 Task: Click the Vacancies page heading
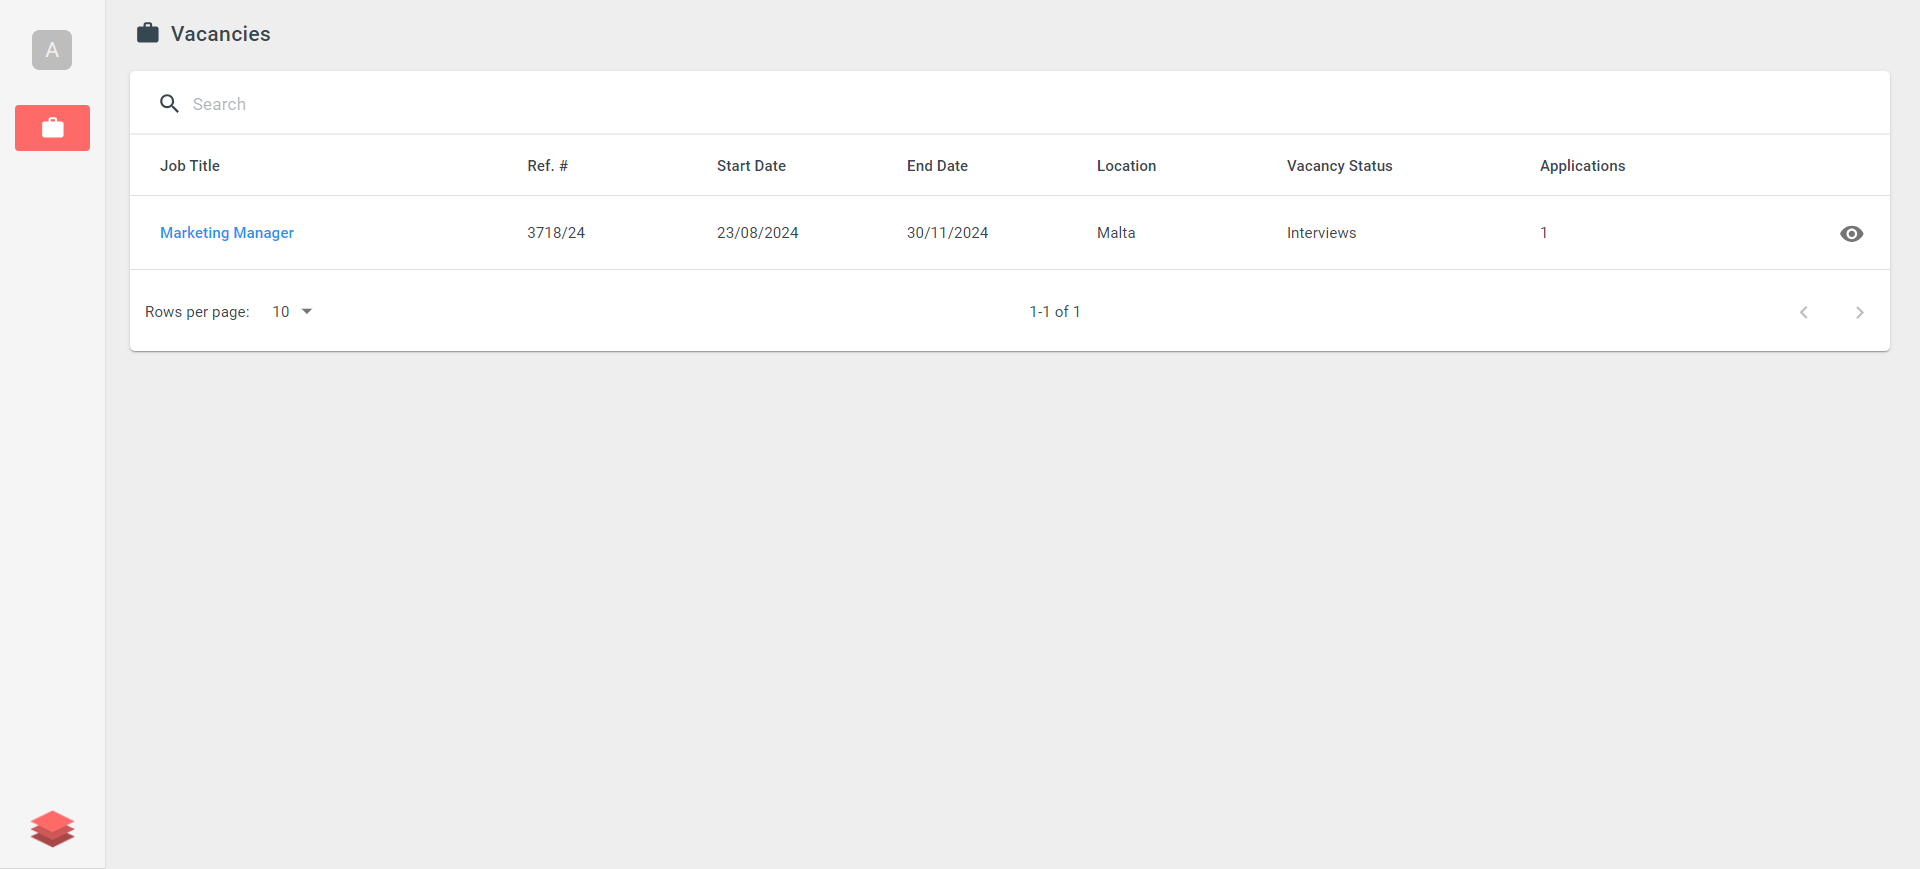pyautogui.click(x=220, y=34)
